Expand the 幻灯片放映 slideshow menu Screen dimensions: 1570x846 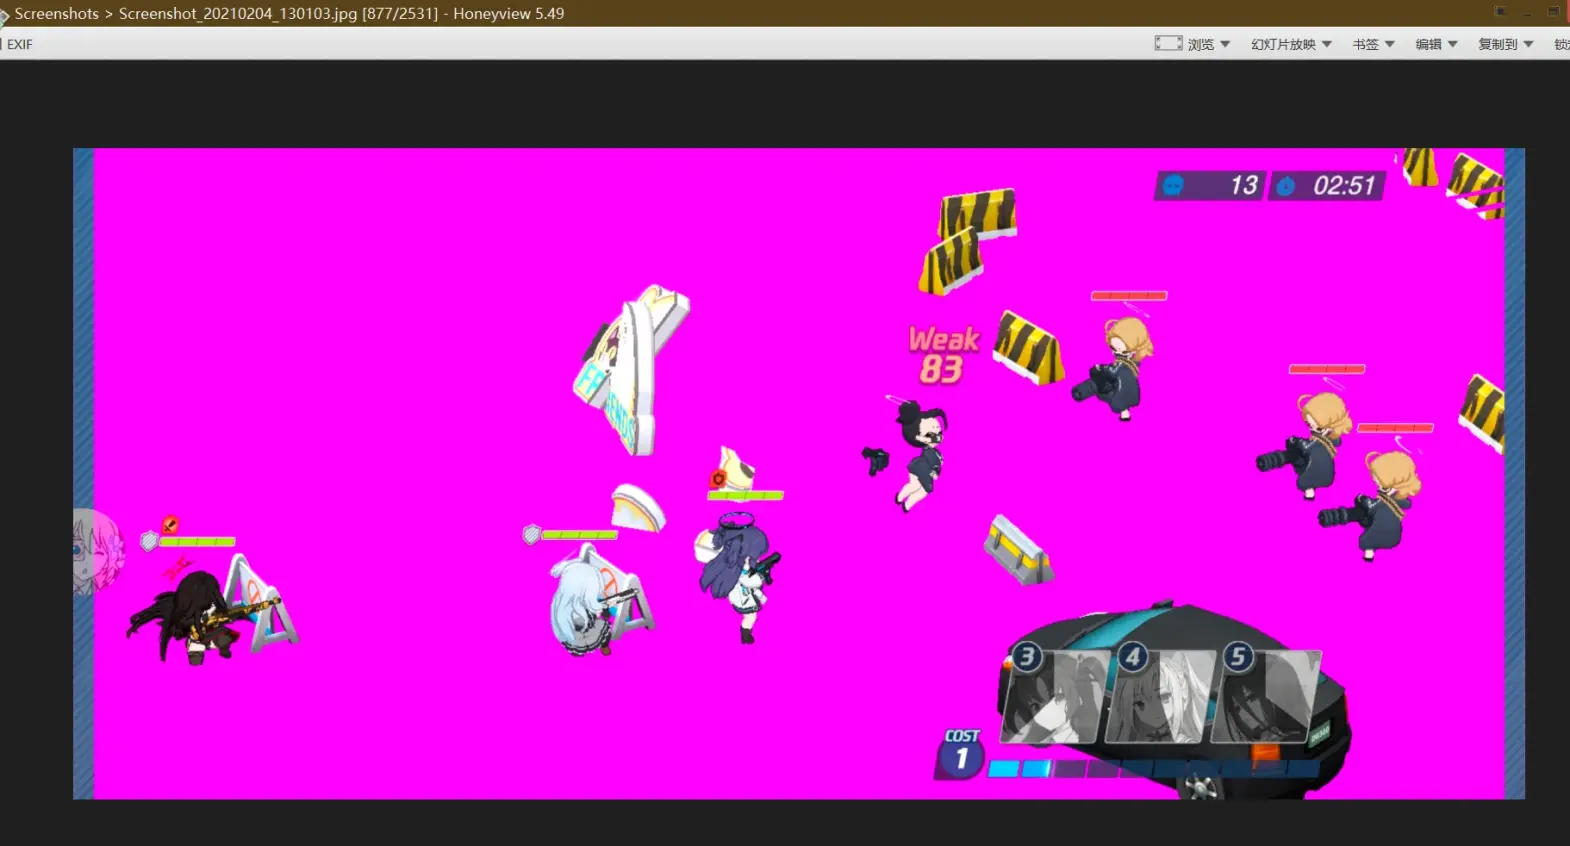click(x=1291, y=44)
